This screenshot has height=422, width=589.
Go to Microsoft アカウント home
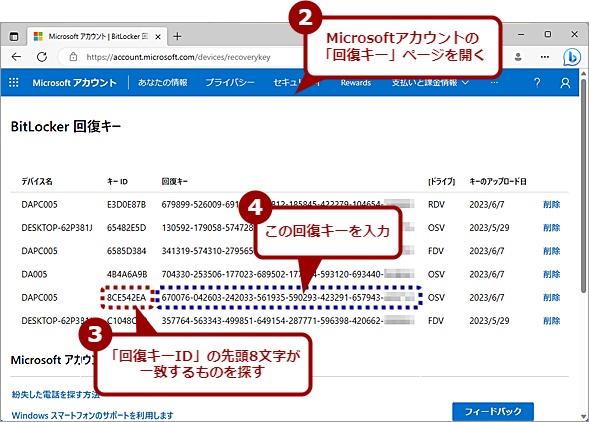74,83
